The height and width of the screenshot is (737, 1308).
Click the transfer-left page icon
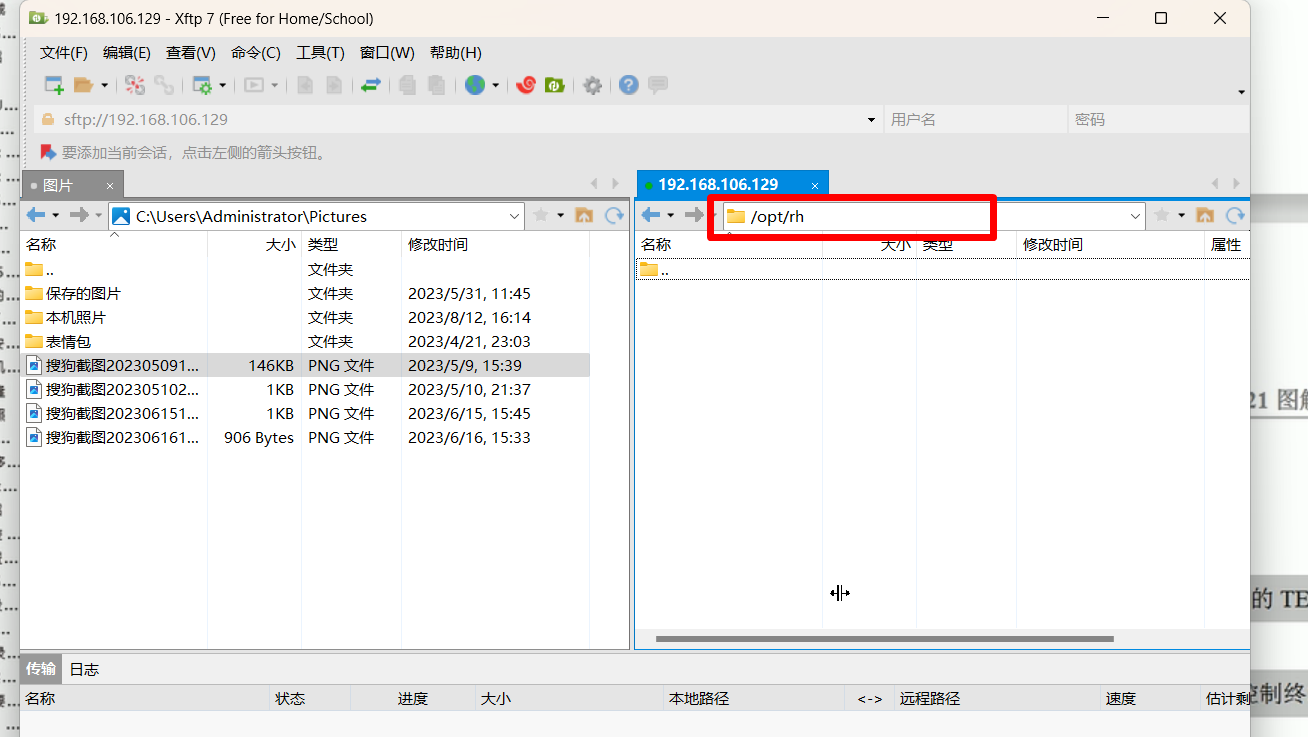point(306,86)
